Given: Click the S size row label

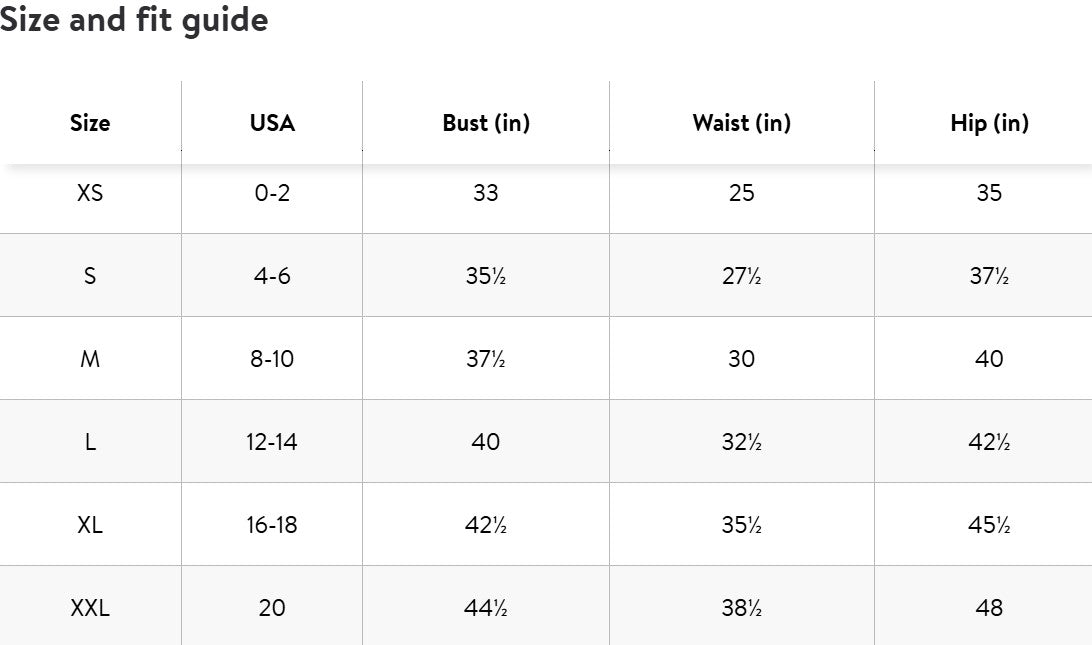Looking at the screenshot, I should [90, 276].
